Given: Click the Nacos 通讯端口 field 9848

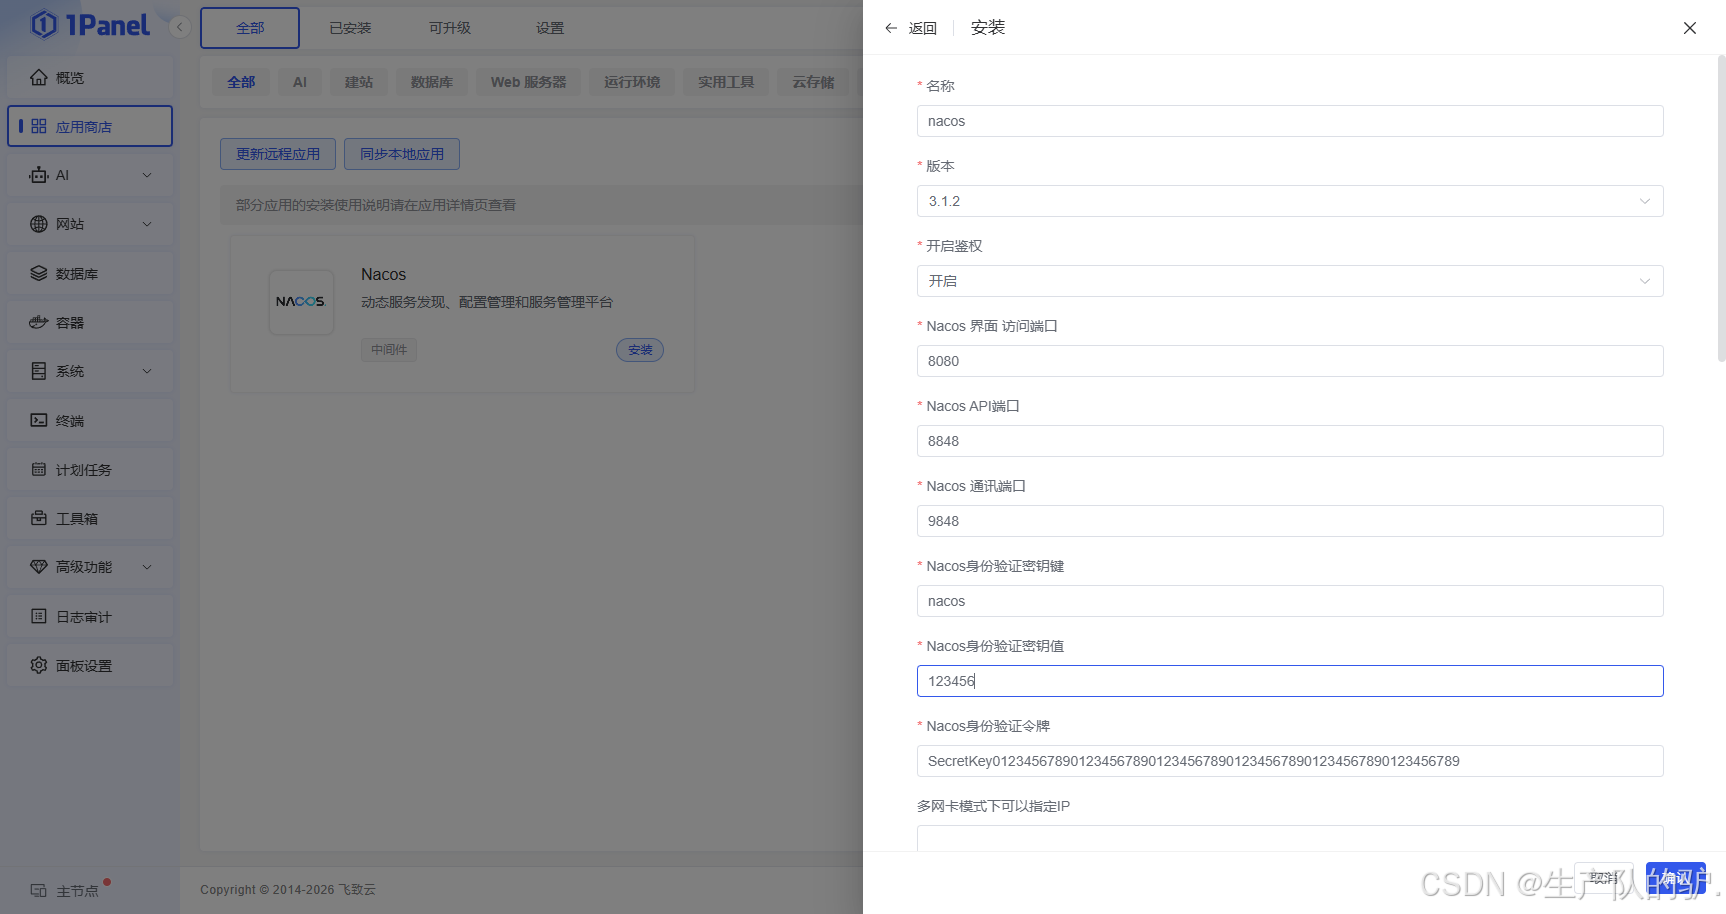Looking at the screenshot, I should [x=1290, y=521].
